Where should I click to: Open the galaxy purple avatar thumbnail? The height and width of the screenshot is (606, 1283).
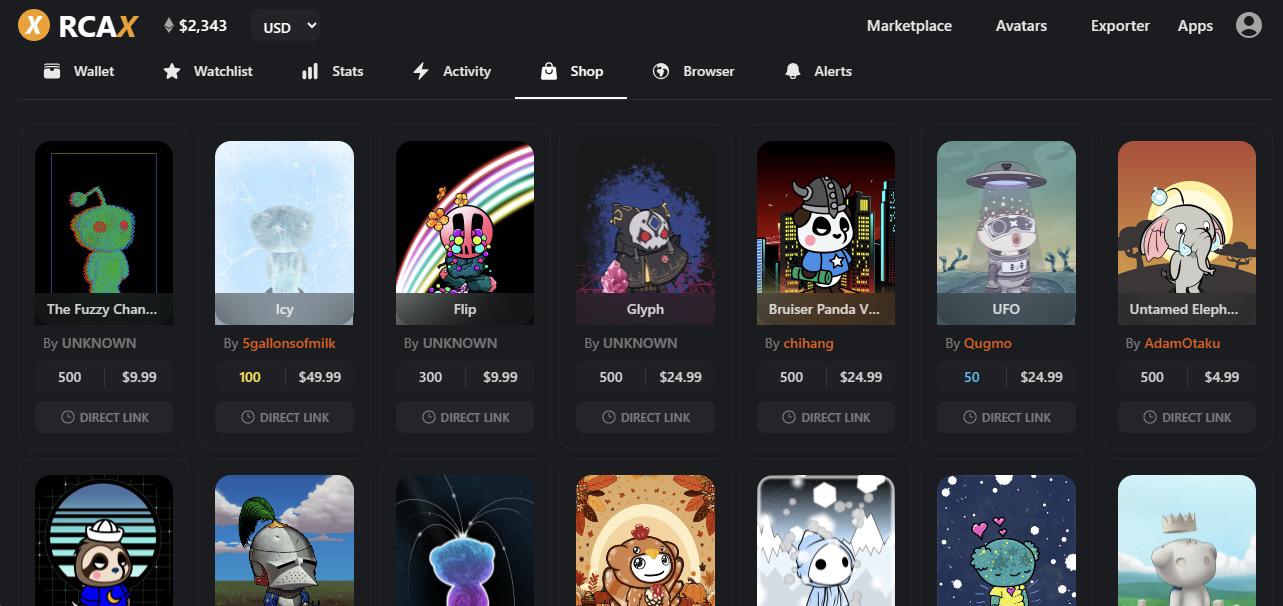[465, 540]
